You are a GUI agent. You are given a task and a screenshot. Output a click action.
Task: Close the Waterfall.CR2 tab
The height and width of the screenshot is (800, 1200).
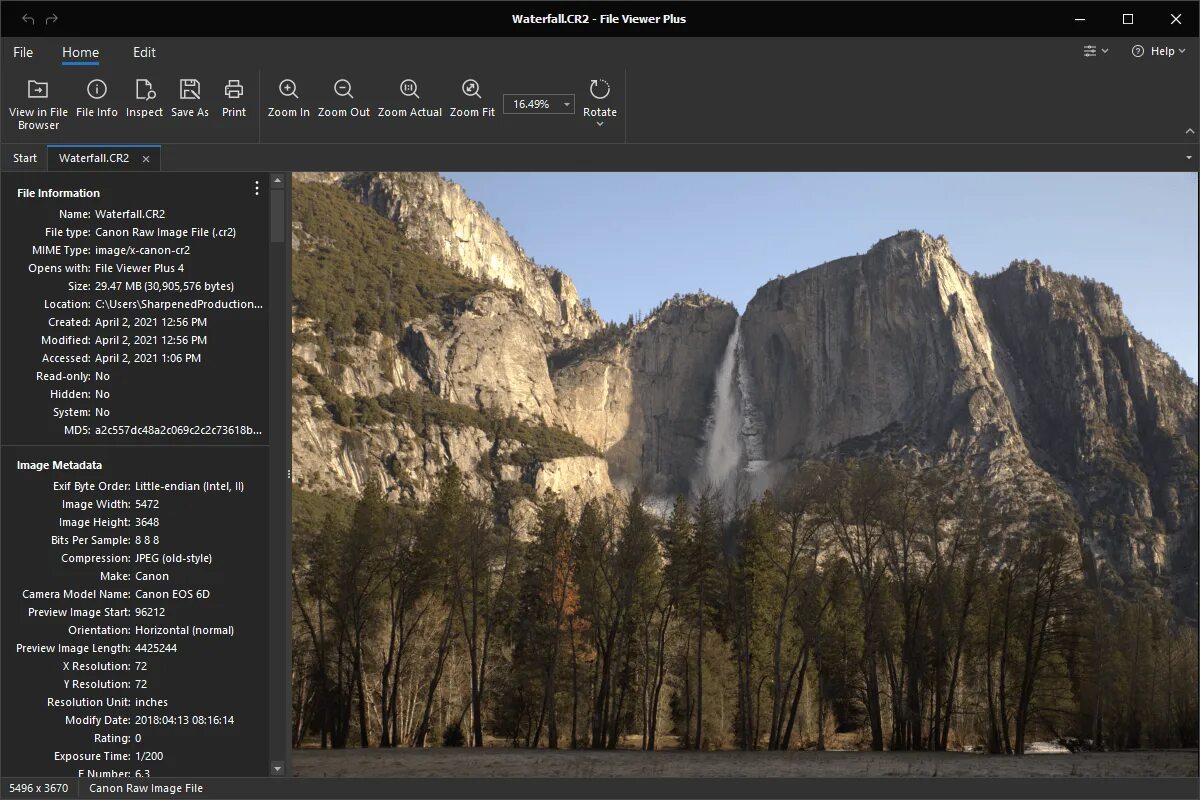pyautogui.click(x=146, y=159)
